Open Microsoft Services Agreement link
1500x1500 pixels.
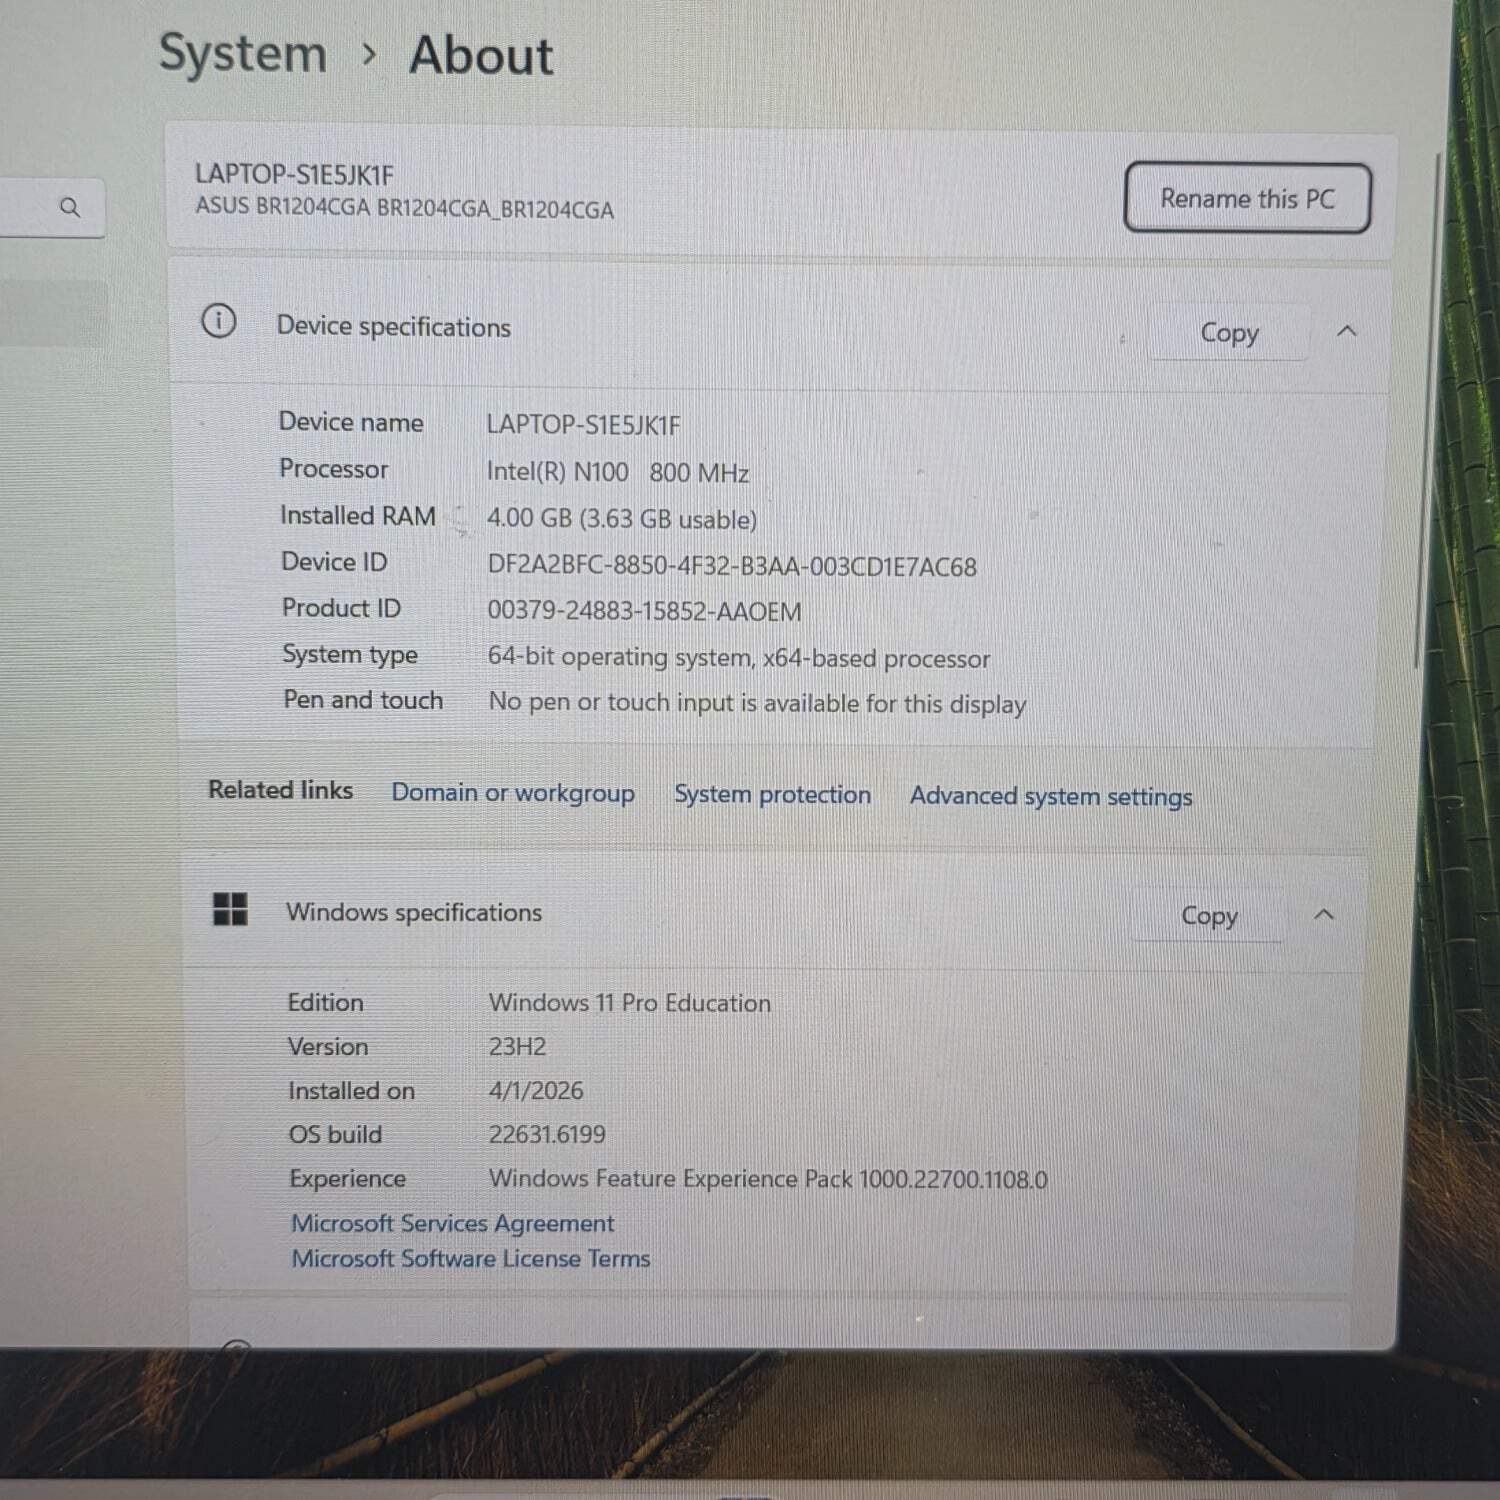452,1223
